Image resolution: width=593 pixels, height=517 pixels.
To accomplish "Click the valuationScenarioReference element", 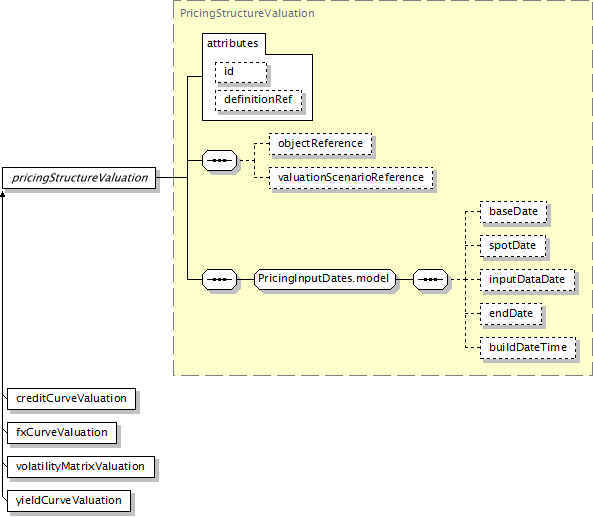I will click(351, 178).
